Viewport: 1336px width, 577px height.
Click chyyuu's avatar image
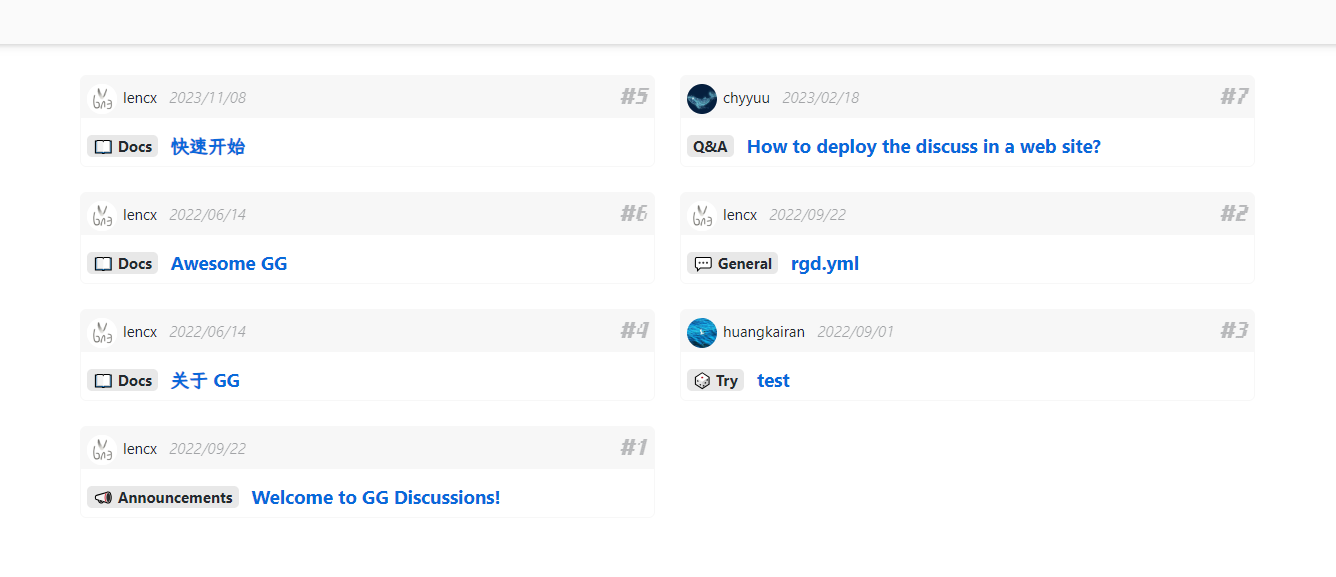pos(702,98)
